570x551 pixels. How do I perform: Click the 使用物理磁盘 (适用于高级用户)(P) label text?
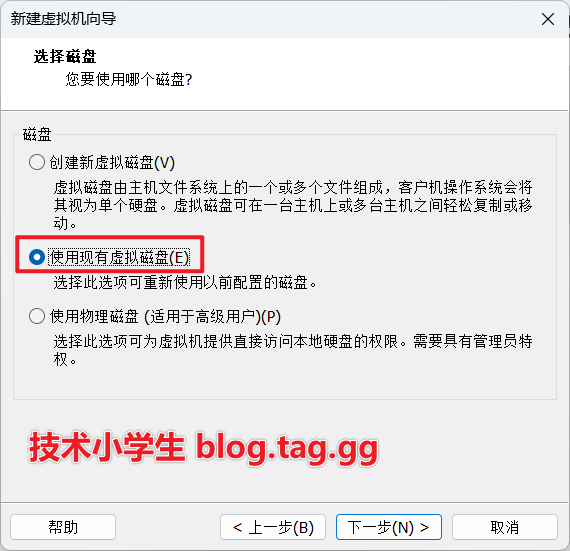pyautogui.click(x=165, y=316)
